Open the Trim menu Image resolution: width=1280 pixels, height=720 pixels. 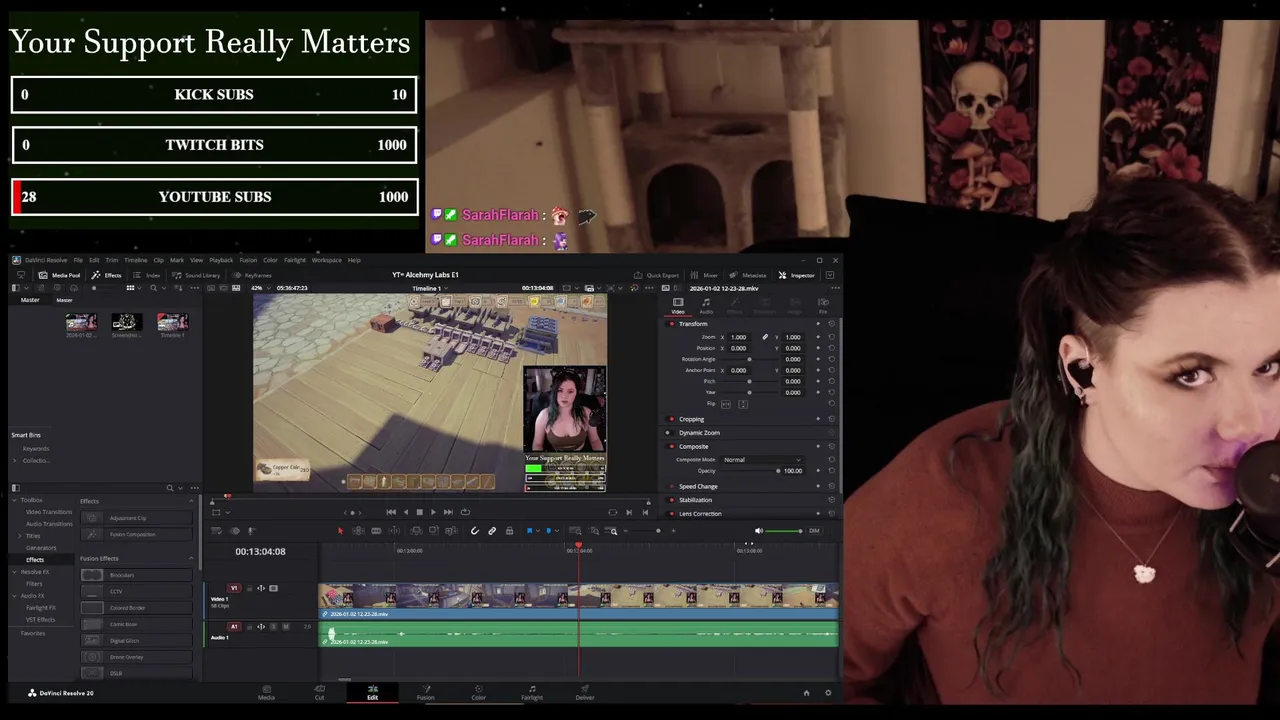pos(112,260)
